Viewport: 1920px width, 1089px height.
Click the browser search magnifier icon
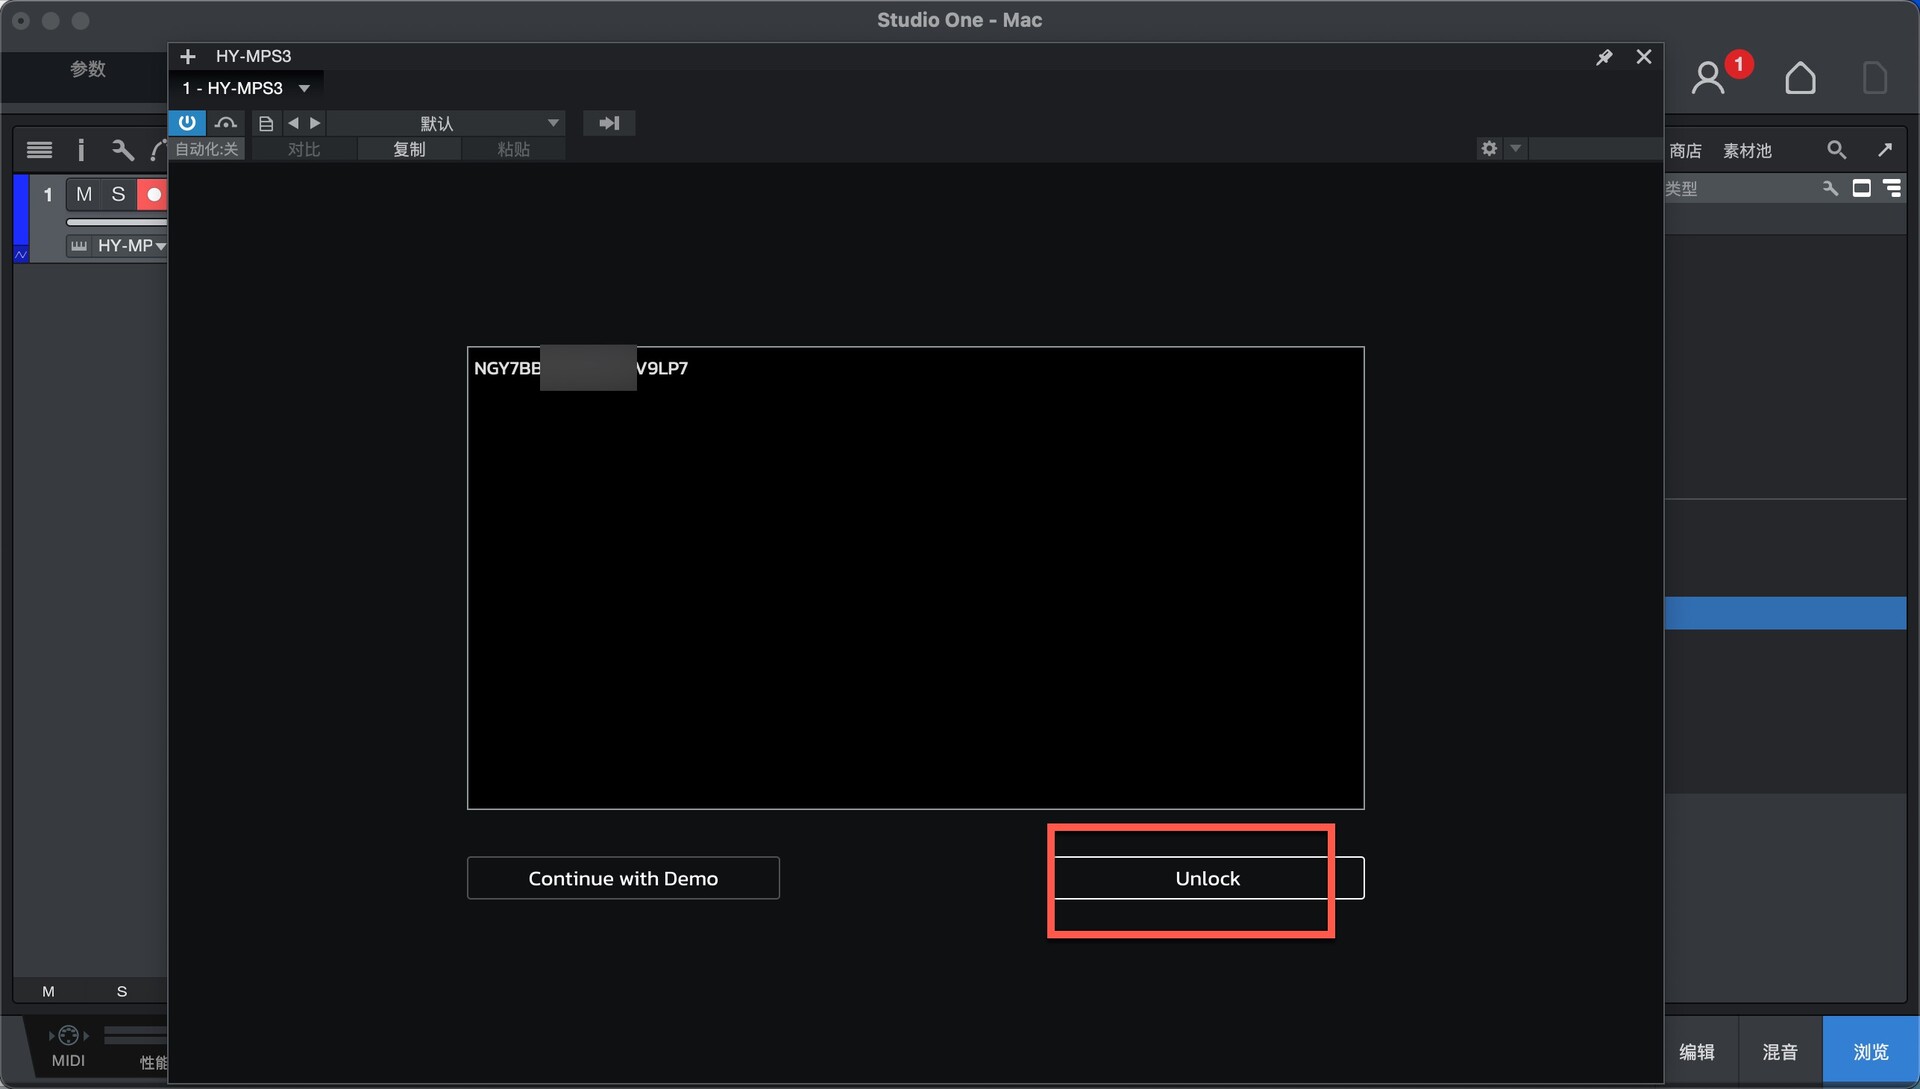point(1836,150)
